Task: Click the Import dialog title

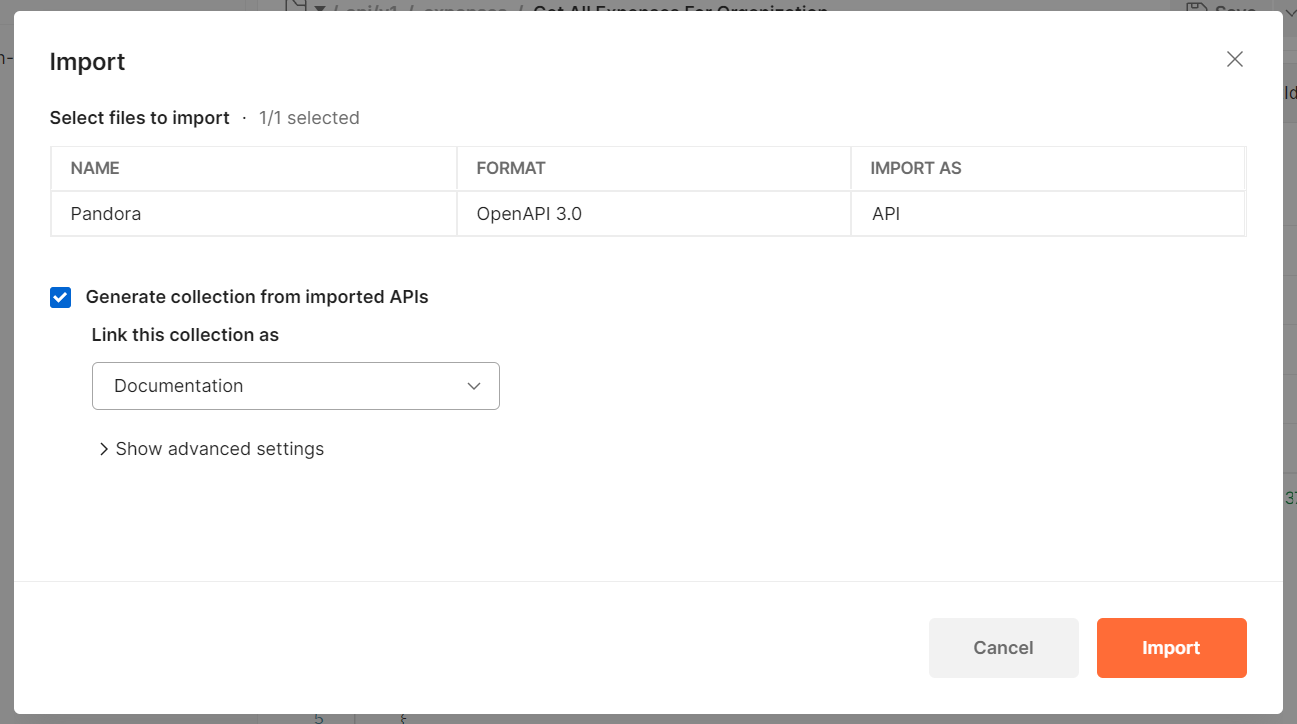Action: tap(87, 62)
